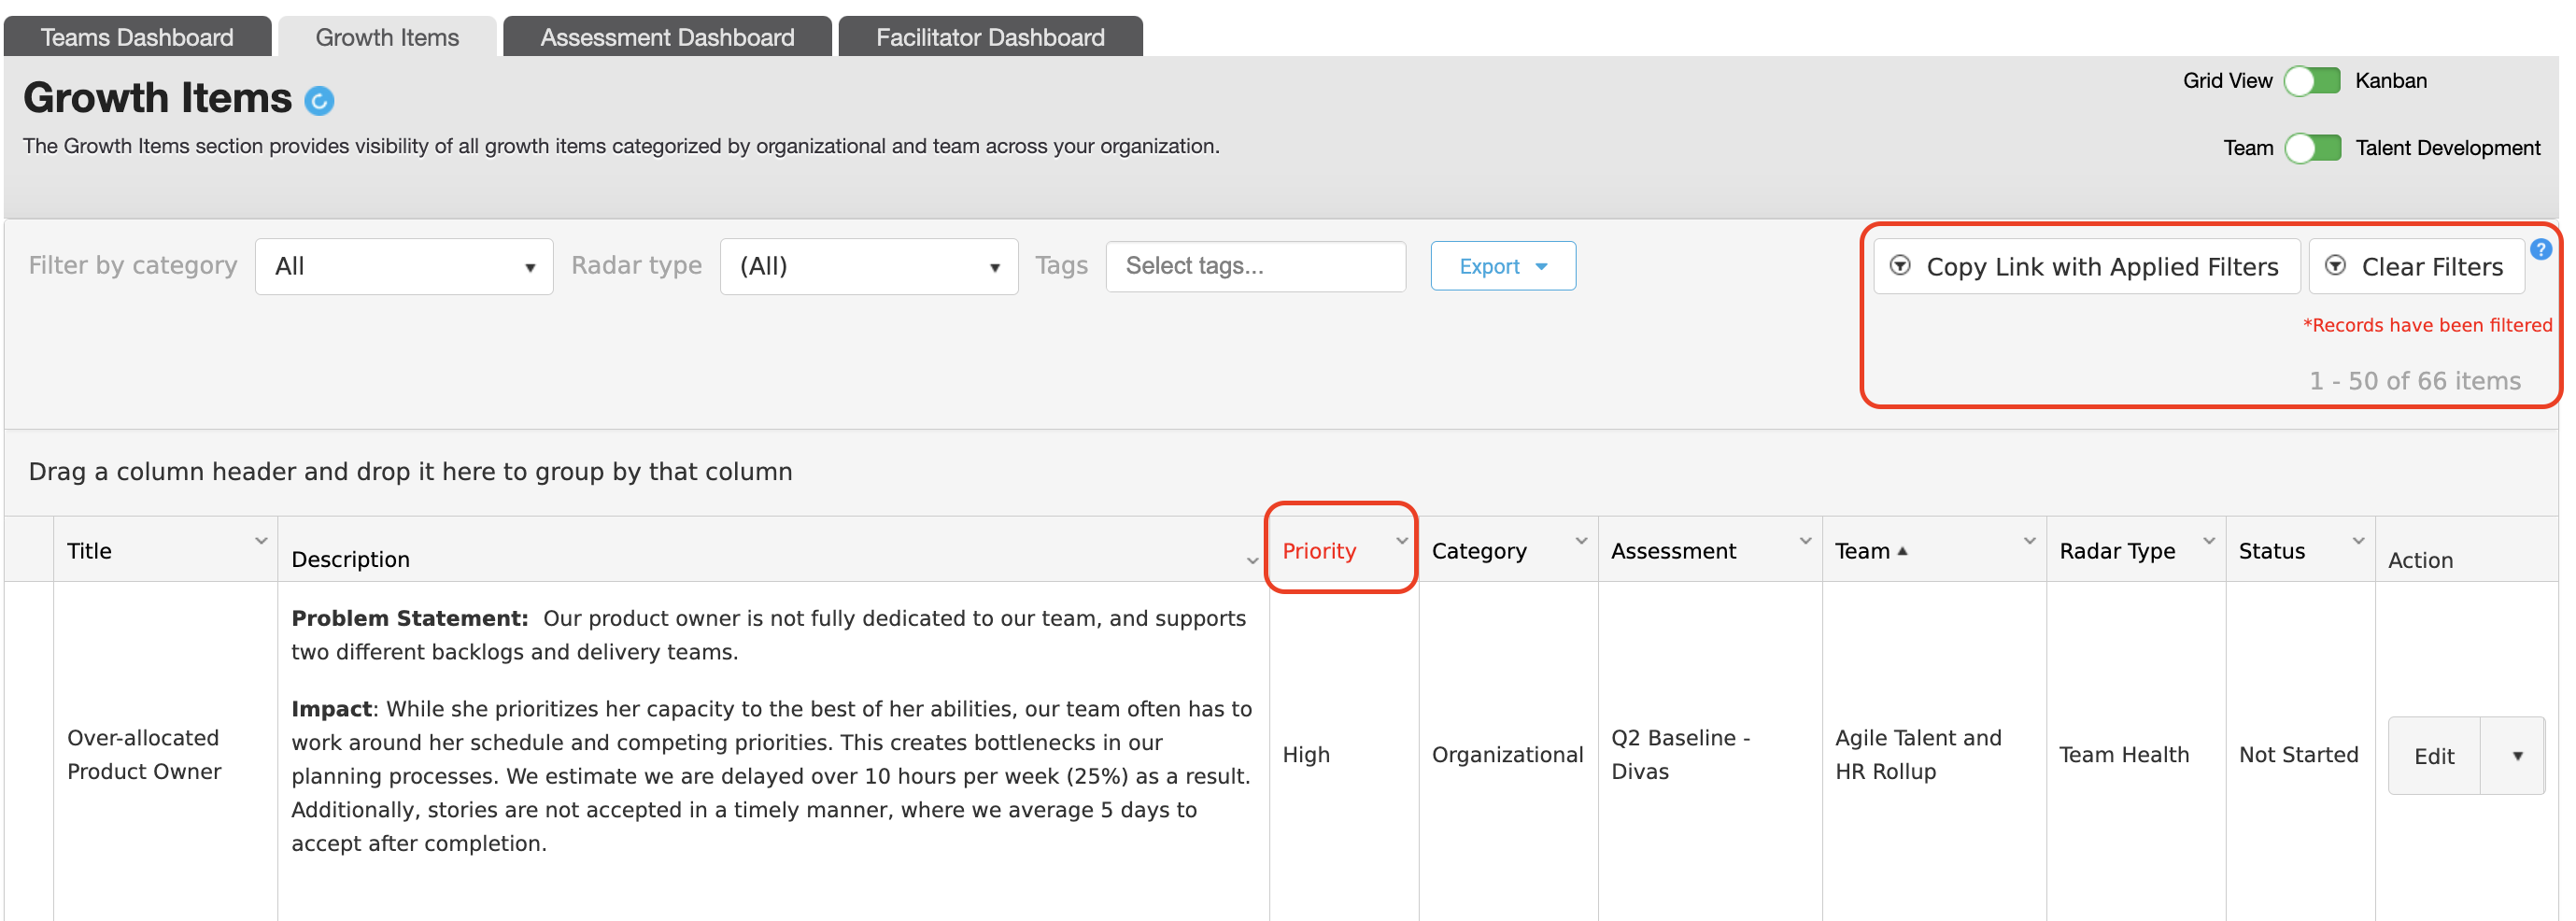Switch to the Assessment Dashboard tab

click(667, 37)
